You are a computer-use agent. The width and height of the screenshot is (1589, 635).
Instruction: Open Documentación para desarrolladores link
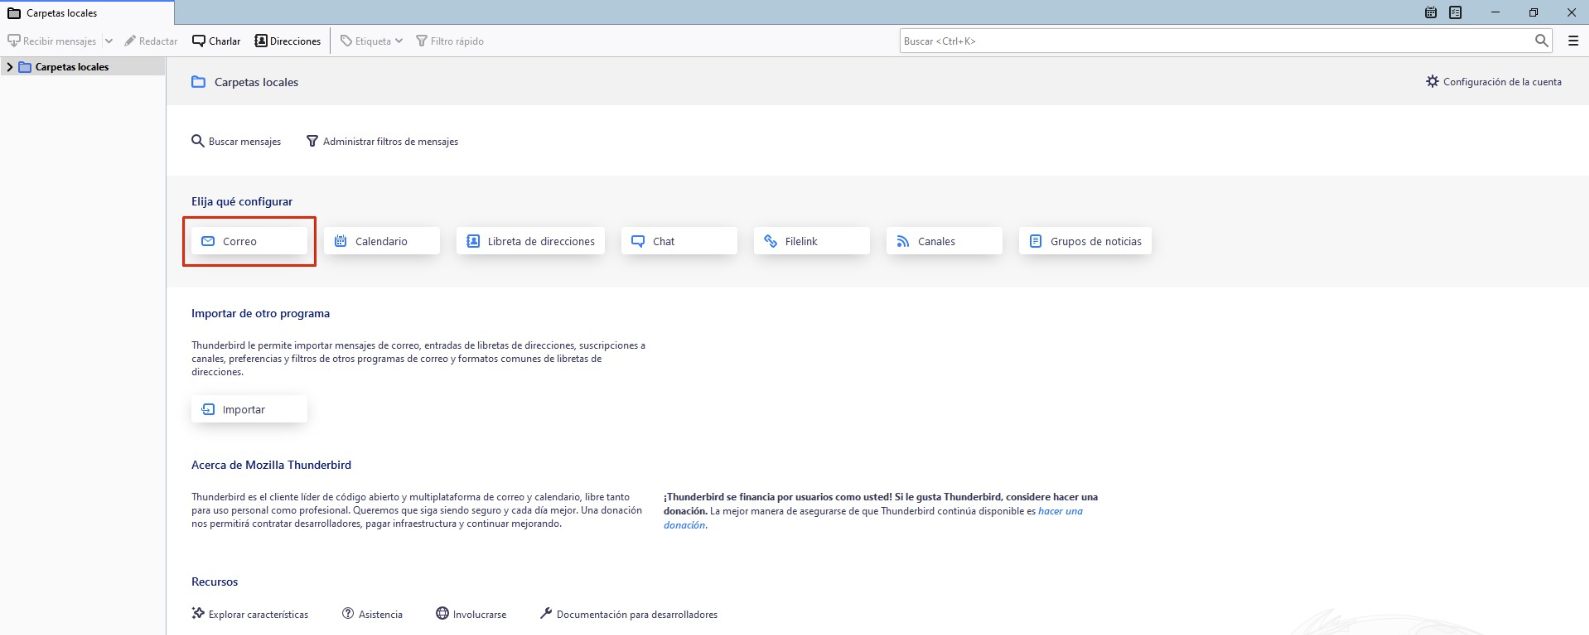pyautogui.click(x=628, y=614)
